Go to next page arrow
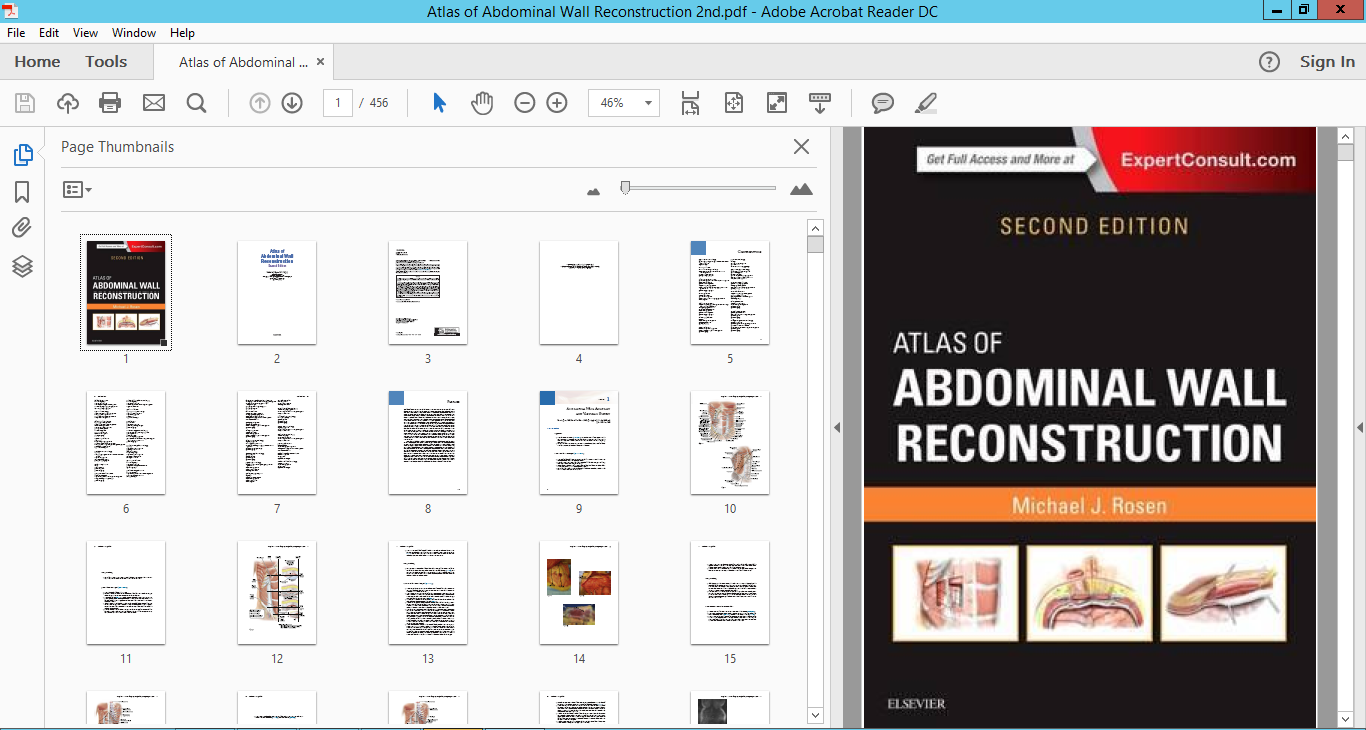The height and width of the screenshot is (730, 1366). (x=292, y=103)
